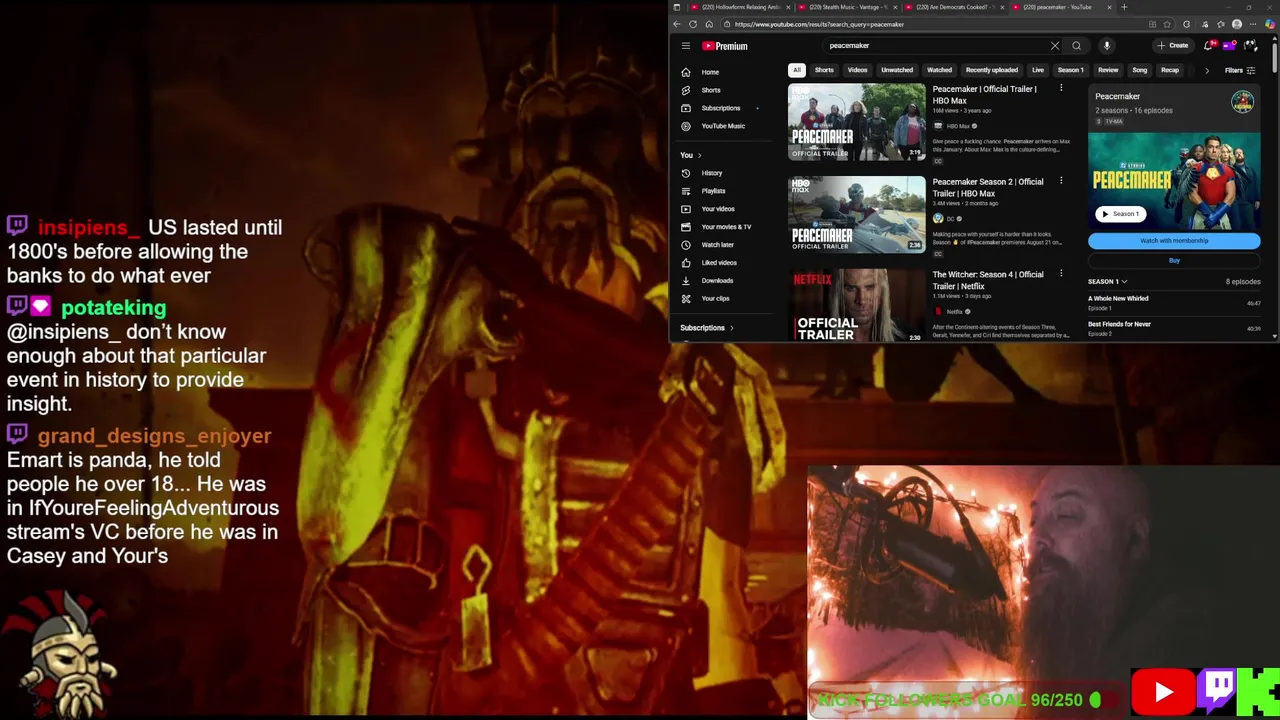Select the Recently uploaded filter chip
Viewport: 1280px width, 720px height.
992,70
